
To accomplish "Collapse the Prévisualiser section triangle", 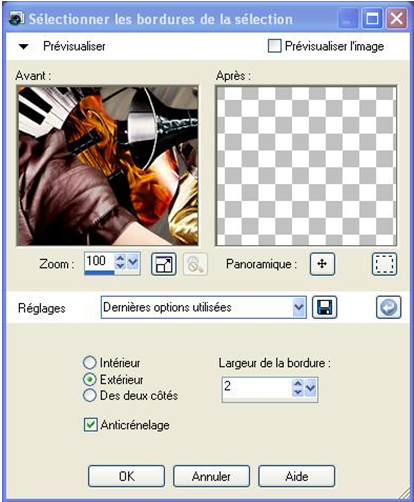I will [x=23, y=47].
